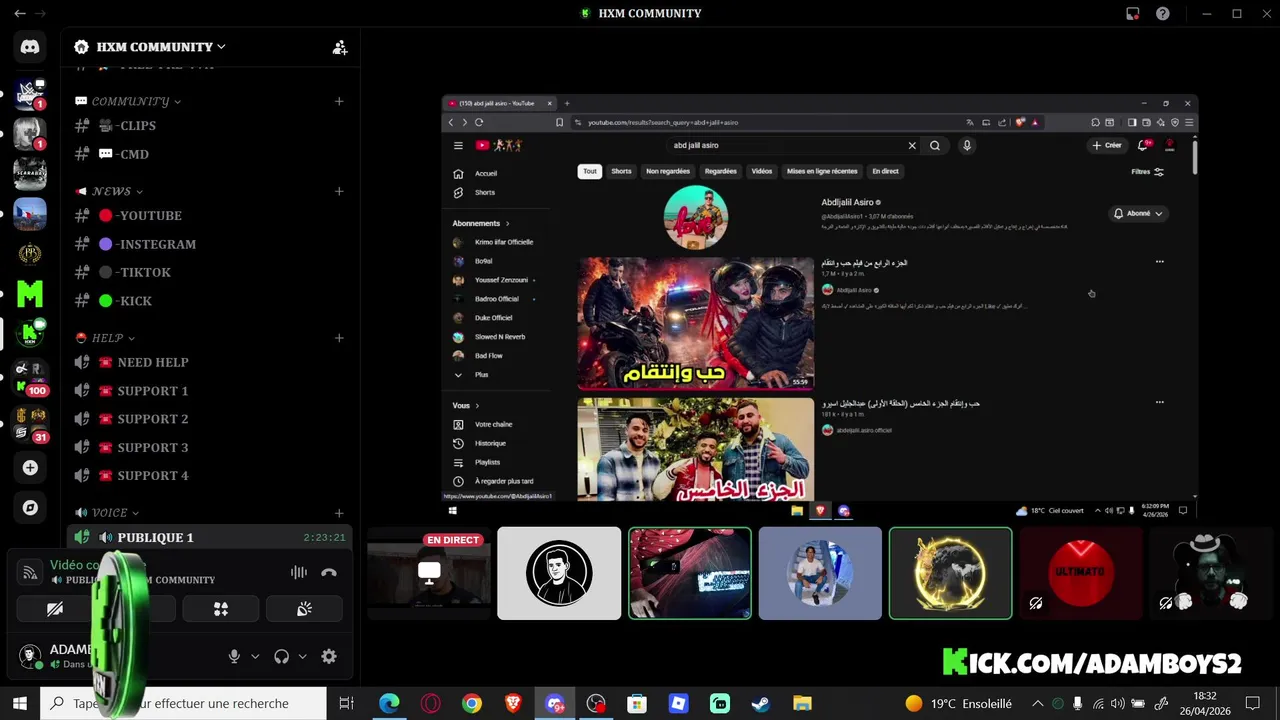This screenshot has width=1280, height=720.
Task: Open Historique in YouTube sidebar
Action: [489, 443]
